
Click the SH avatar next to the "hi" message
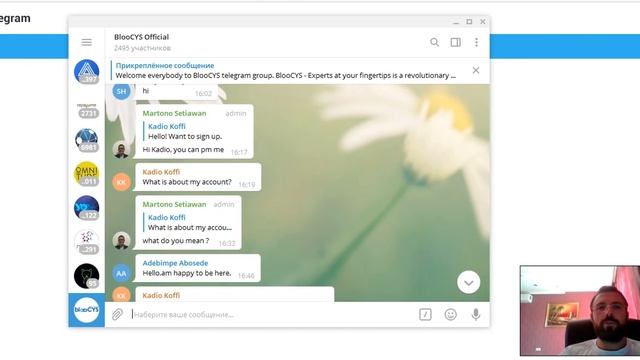(x=121, y=91)
